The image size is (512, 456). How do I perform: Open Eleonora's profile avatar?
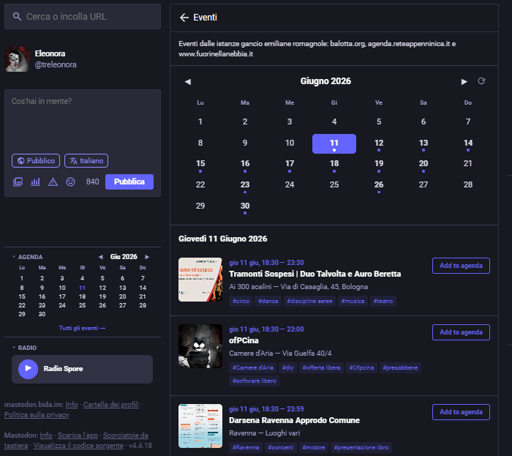pyautogui.click(x=17, y=59)
